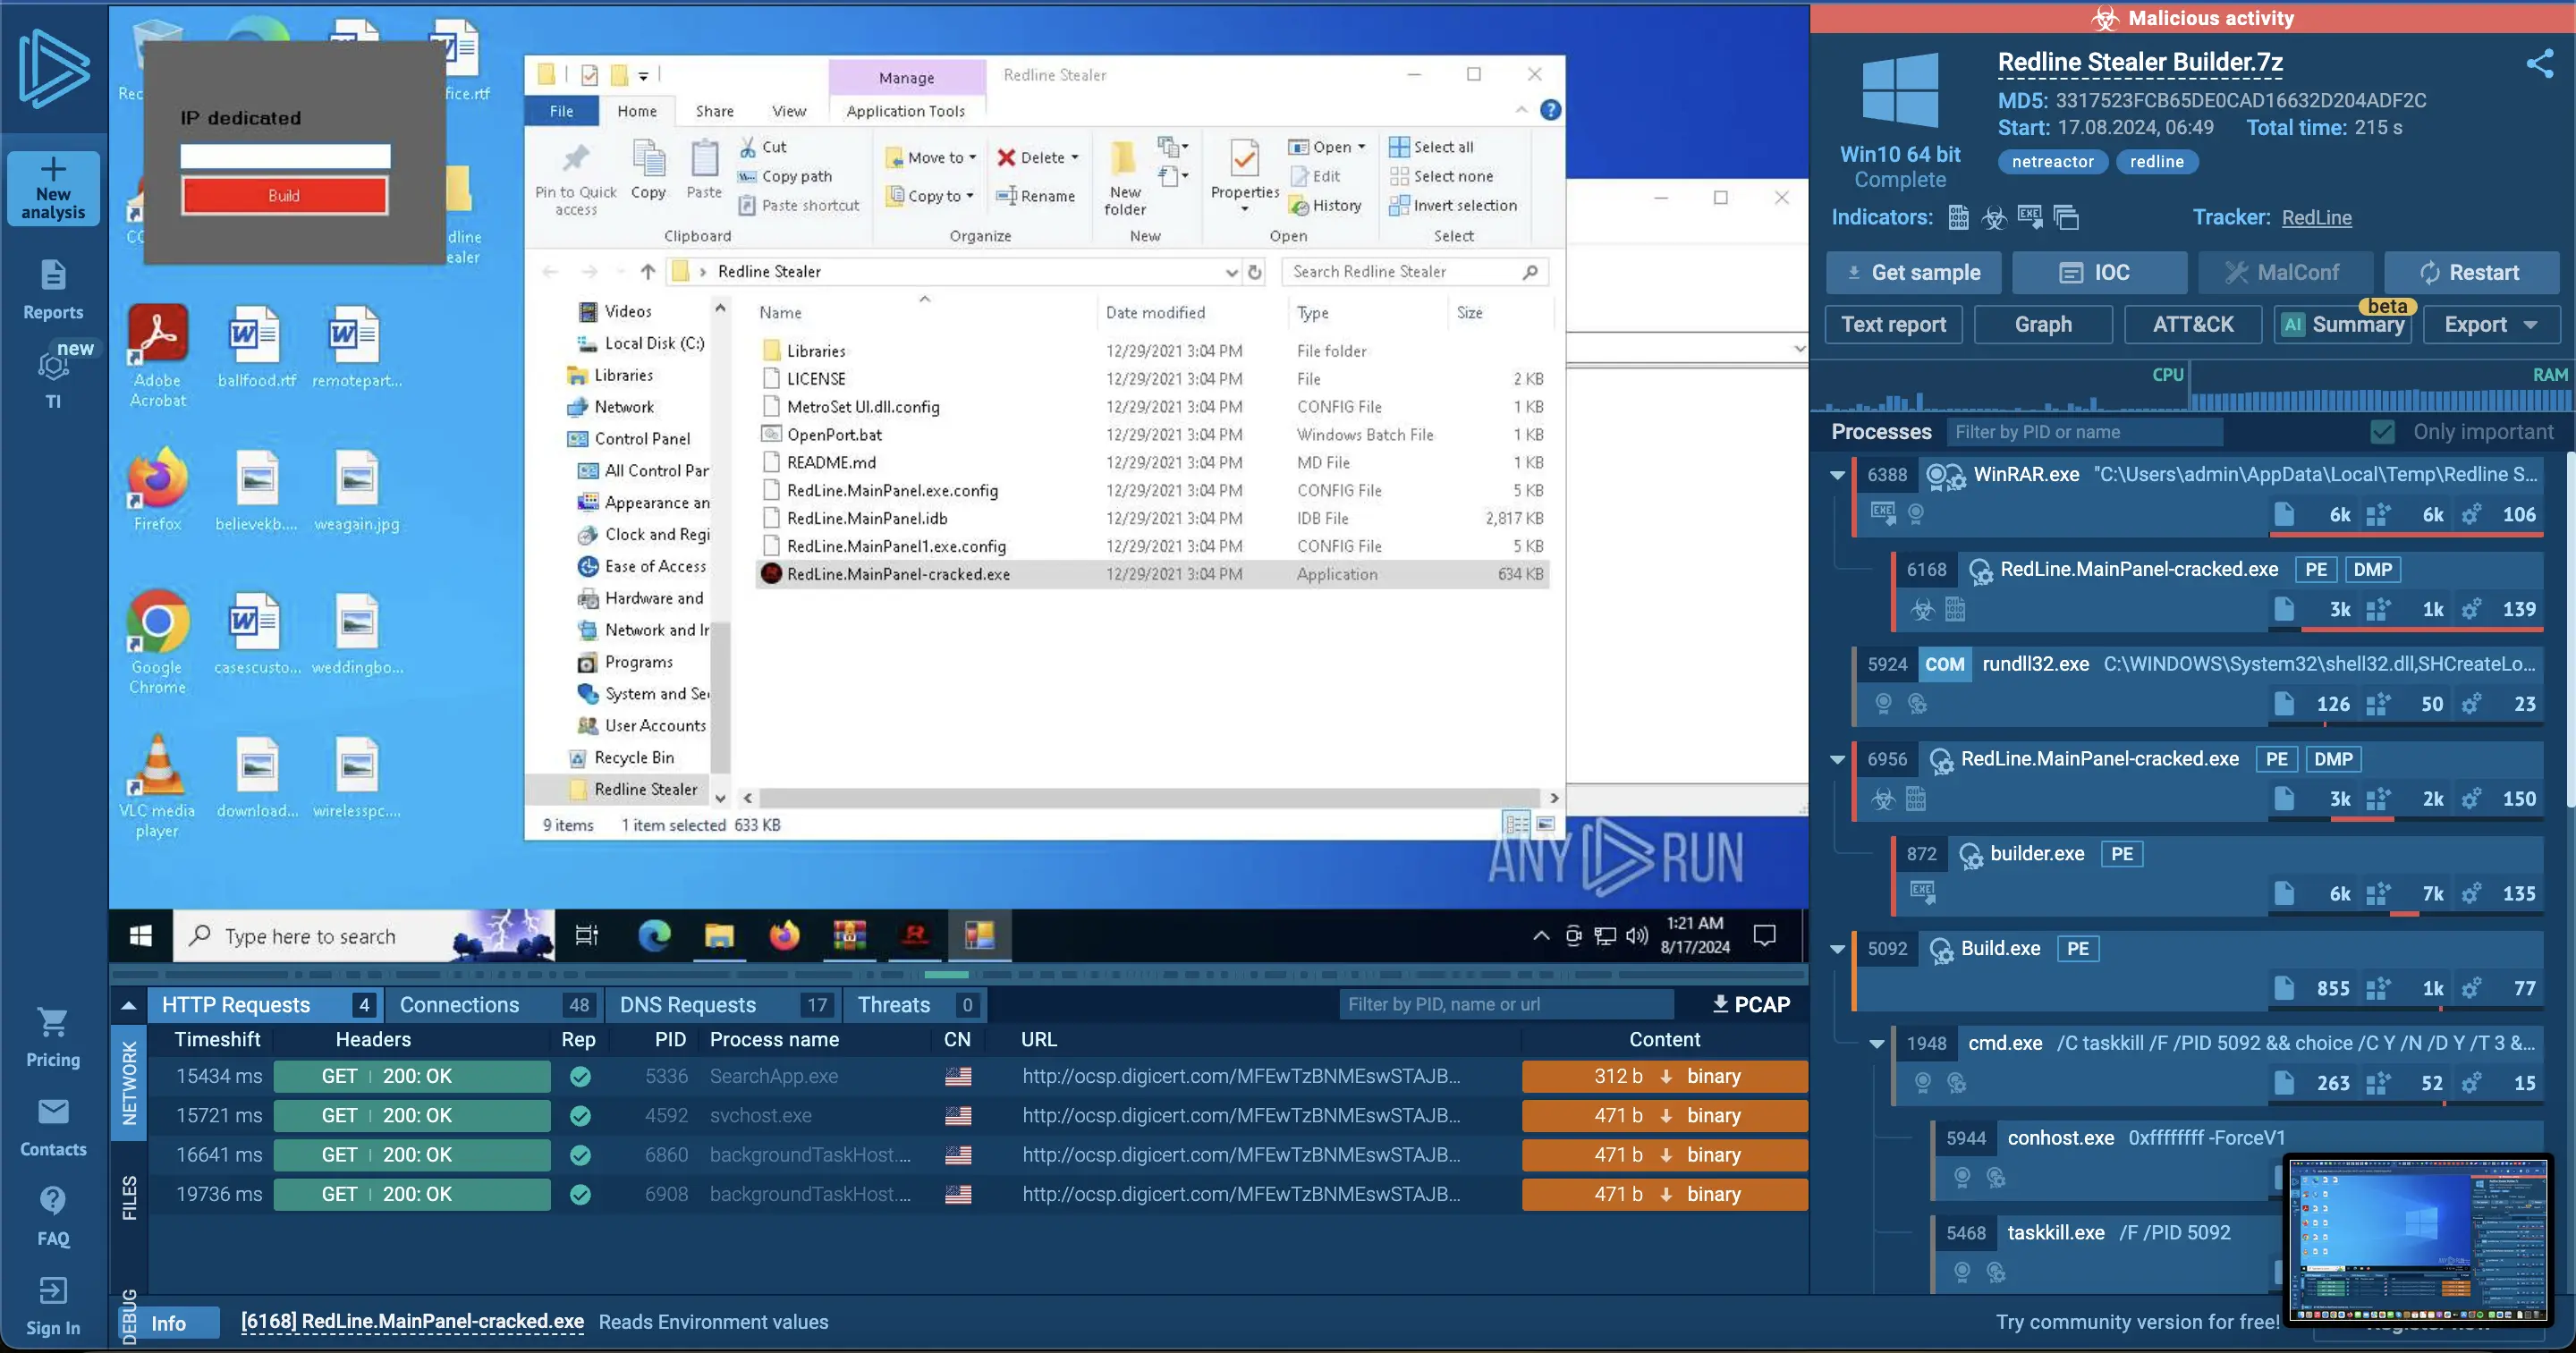Collapse the Explorer ribbon chevron
2576x1353 pixels.
1521,110
